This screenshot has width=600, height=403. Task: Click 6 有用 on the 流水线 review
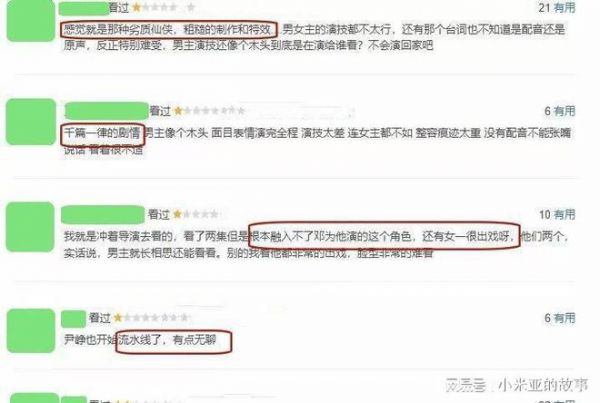pos(560,317)
